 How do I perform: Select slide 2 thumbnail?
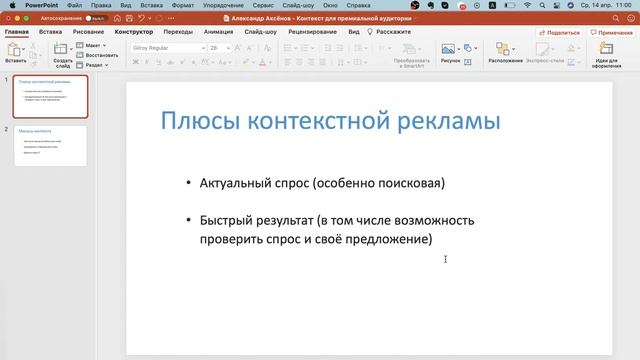(x=50, y=146)
